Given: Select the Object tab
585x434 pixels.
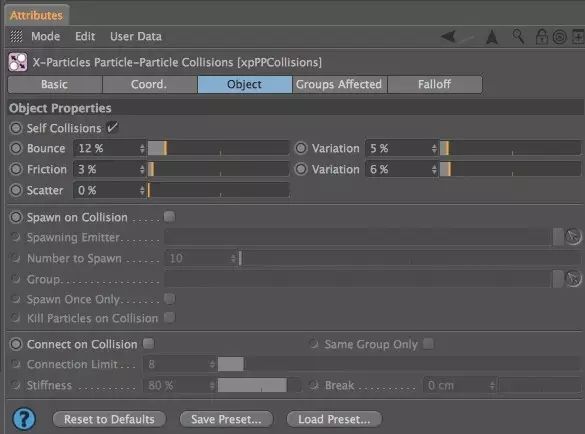Looking at the screenshot, I should coord(245,84).
